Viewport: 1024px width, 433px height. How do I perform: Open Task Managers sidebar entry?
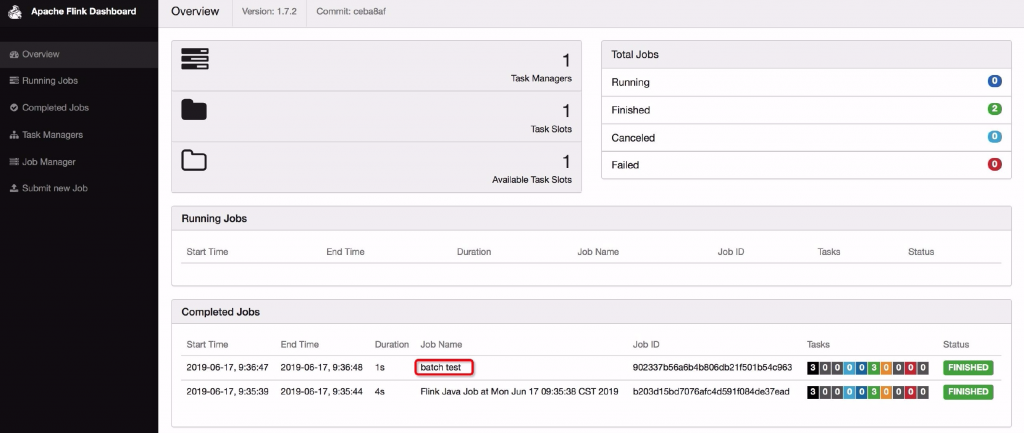(79, 135)
